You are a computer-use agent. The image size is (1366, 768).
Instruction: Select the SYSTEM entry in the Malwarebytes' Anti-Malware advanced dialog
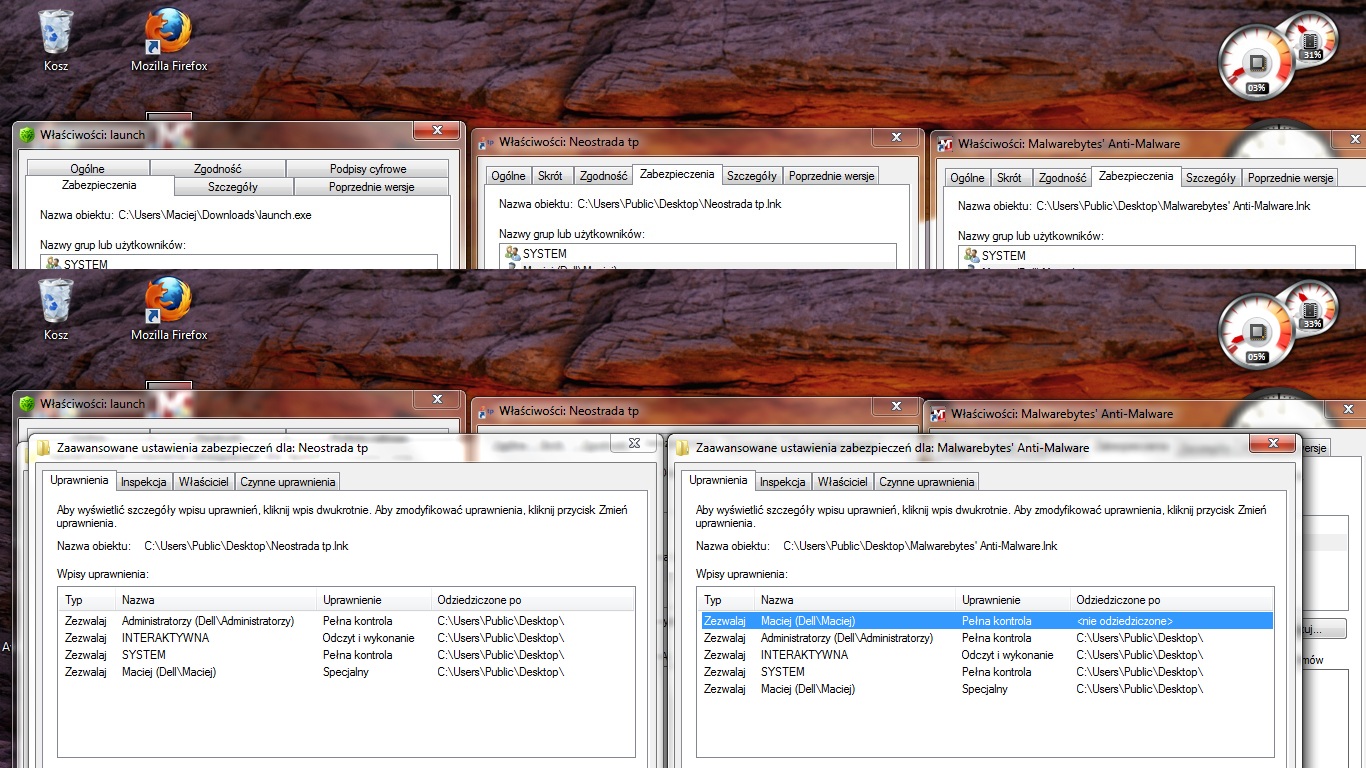tap(985, 672)
